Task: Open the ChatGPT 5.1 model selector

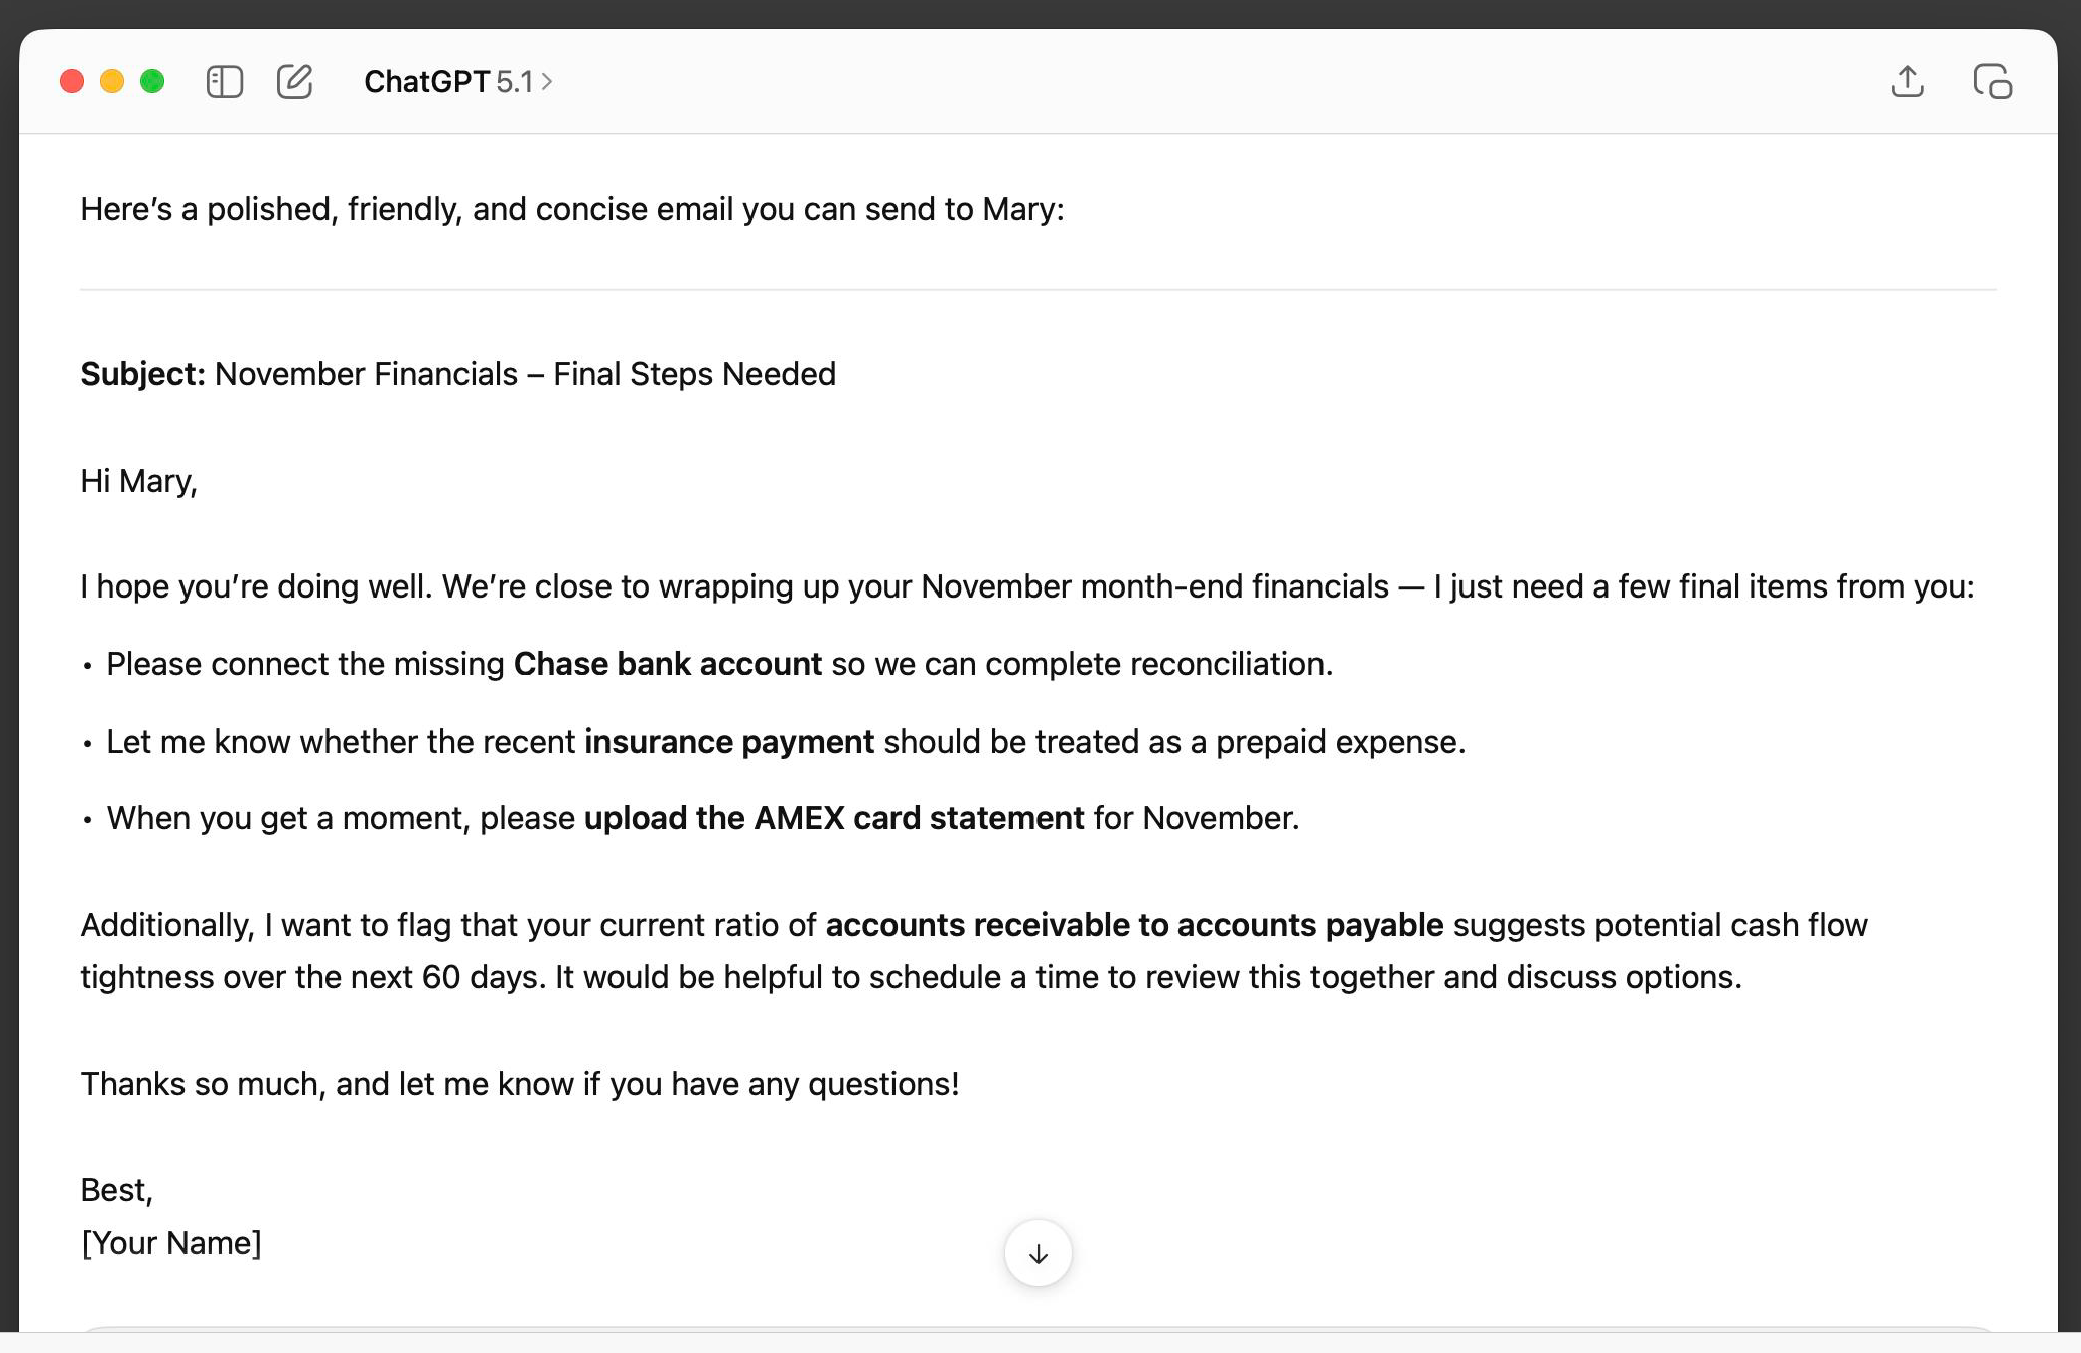Action: [x=458, y=81]
